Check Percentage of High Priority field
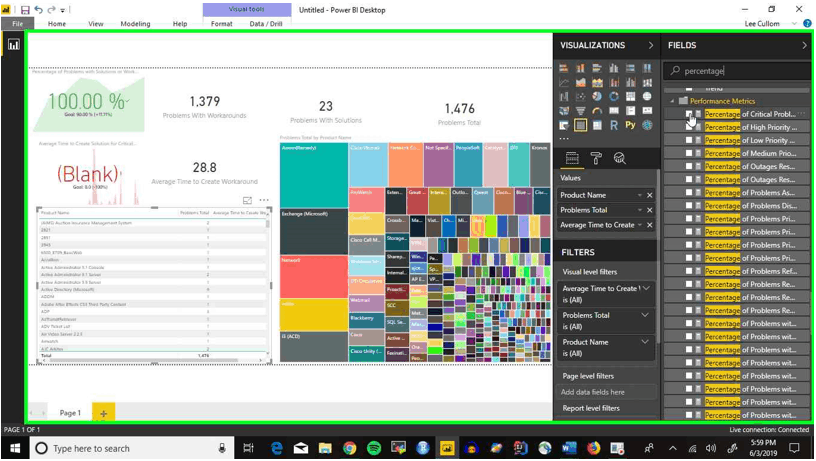This screenshot has width=816, height=461. click(x=688, y=127)
